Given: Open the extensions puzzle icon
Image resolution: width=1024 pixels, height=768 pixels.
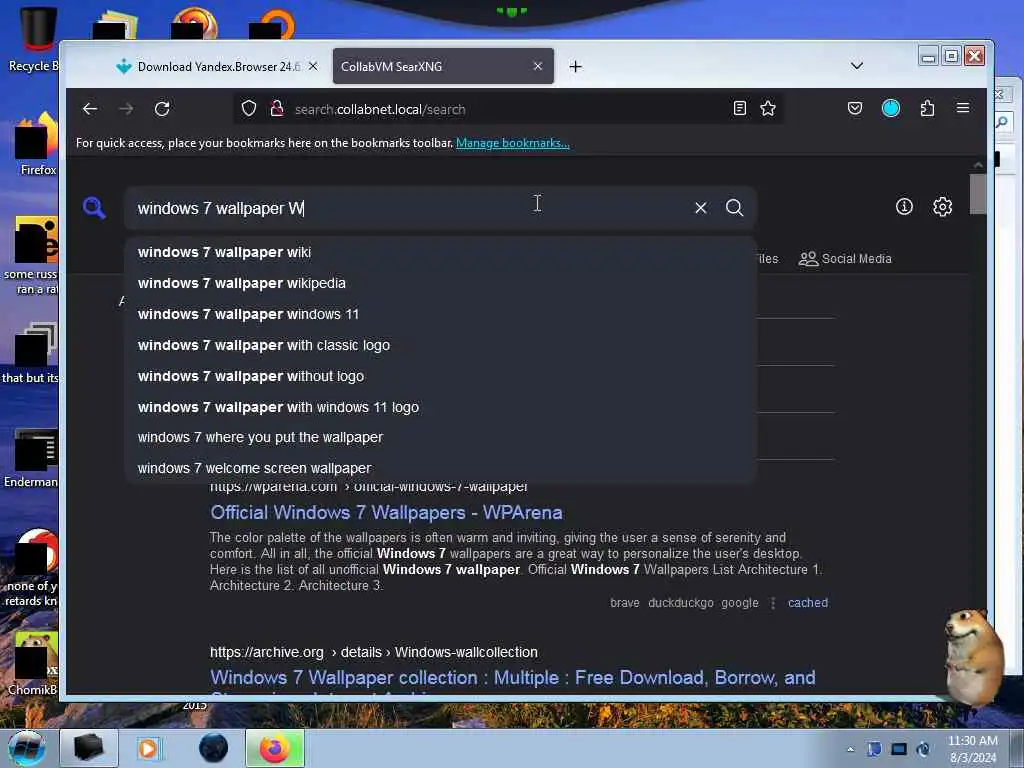Looking at the screenshot, I should (927, 108).
